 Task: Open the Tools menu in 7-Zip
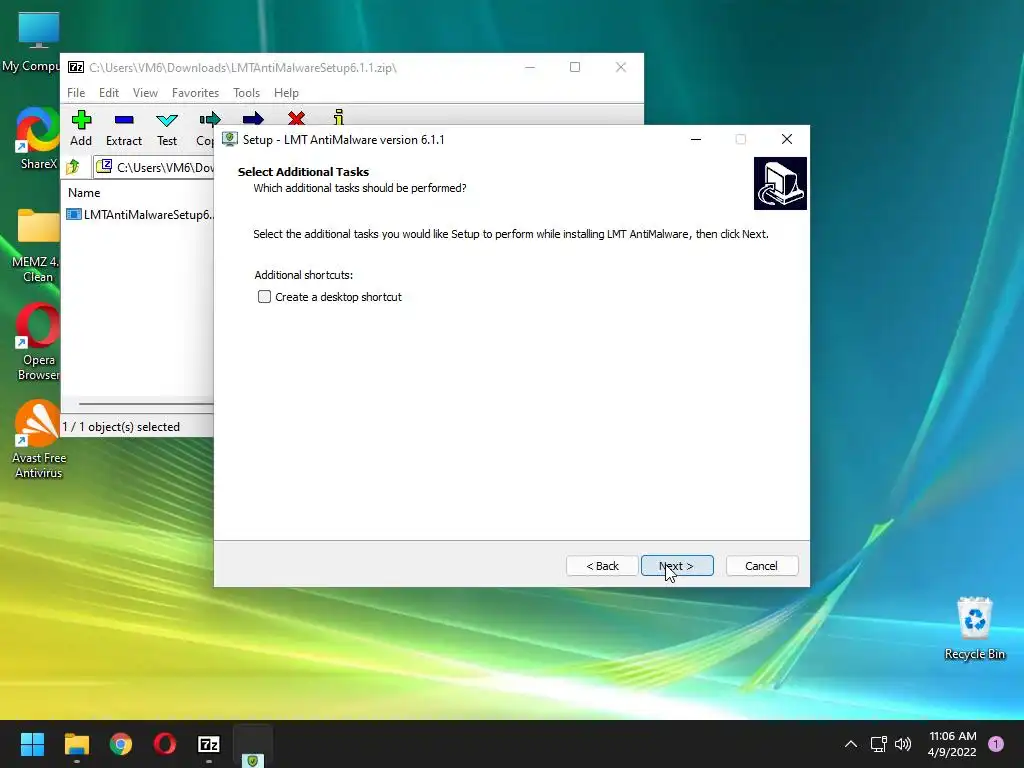pyautogui.click(x=246, y=93)
